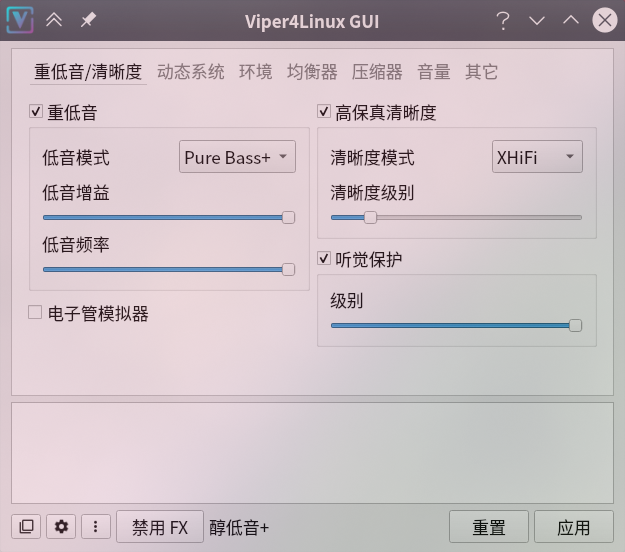Click the question mark help icon
The width and height of the screenshot is (625, 552).
tap(503, 20)
